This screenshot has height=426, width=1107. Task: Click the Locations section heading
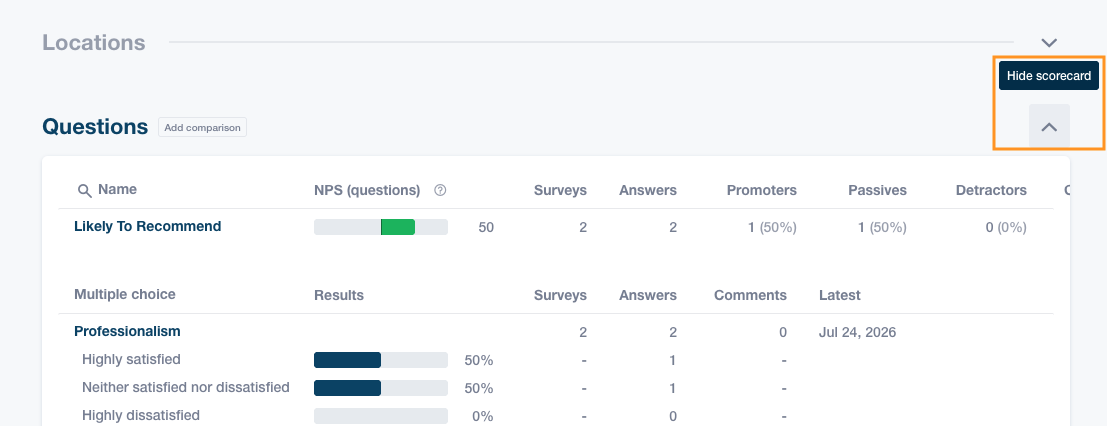(x=94, y=42)
